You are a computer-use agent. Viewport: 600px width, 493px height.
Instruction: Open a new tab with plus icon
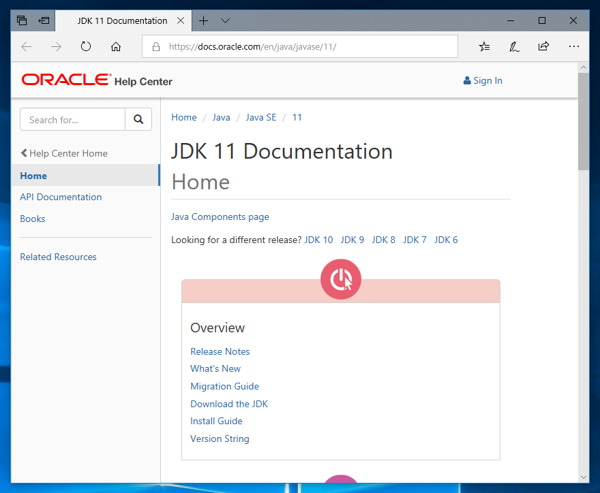pos(204,21)
